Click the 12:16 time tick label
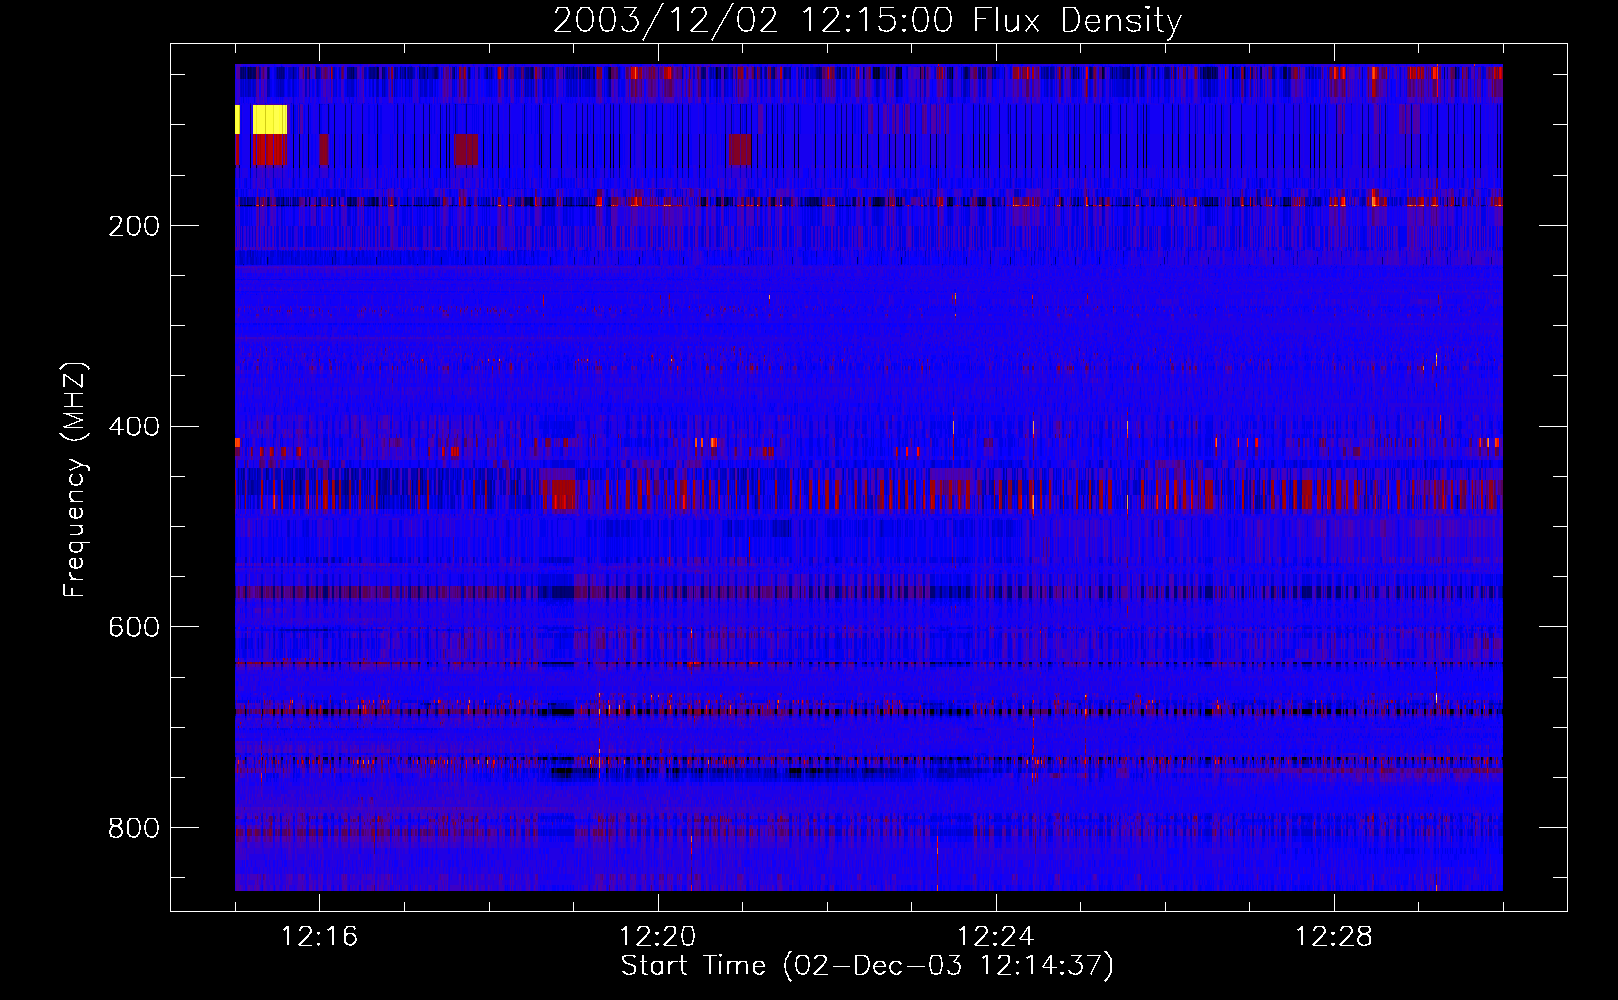Image resolution: width=1618 pixels, height=1000 pixels. click(x=319, y=937)
